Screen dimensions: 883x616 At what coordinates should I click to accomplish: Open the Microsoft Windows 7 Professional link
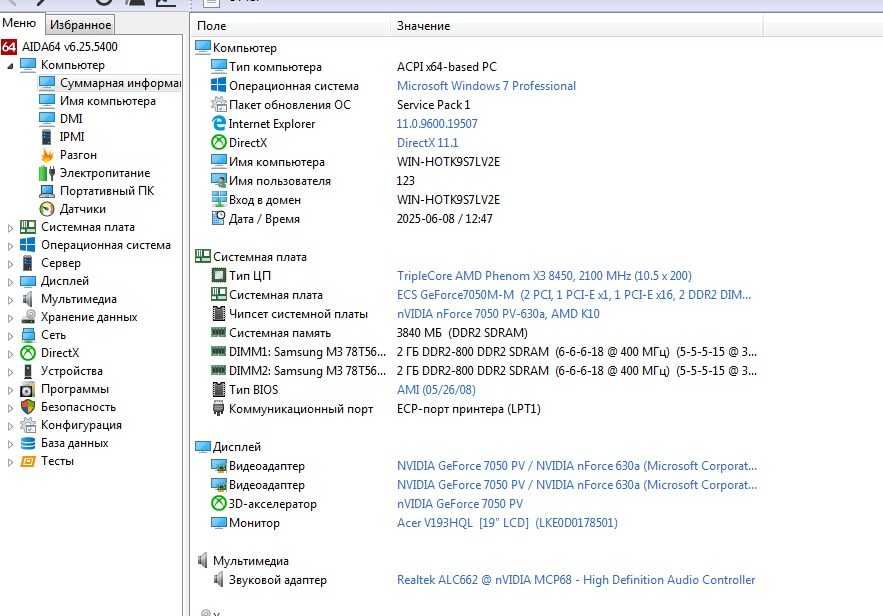tap(486, 86)
